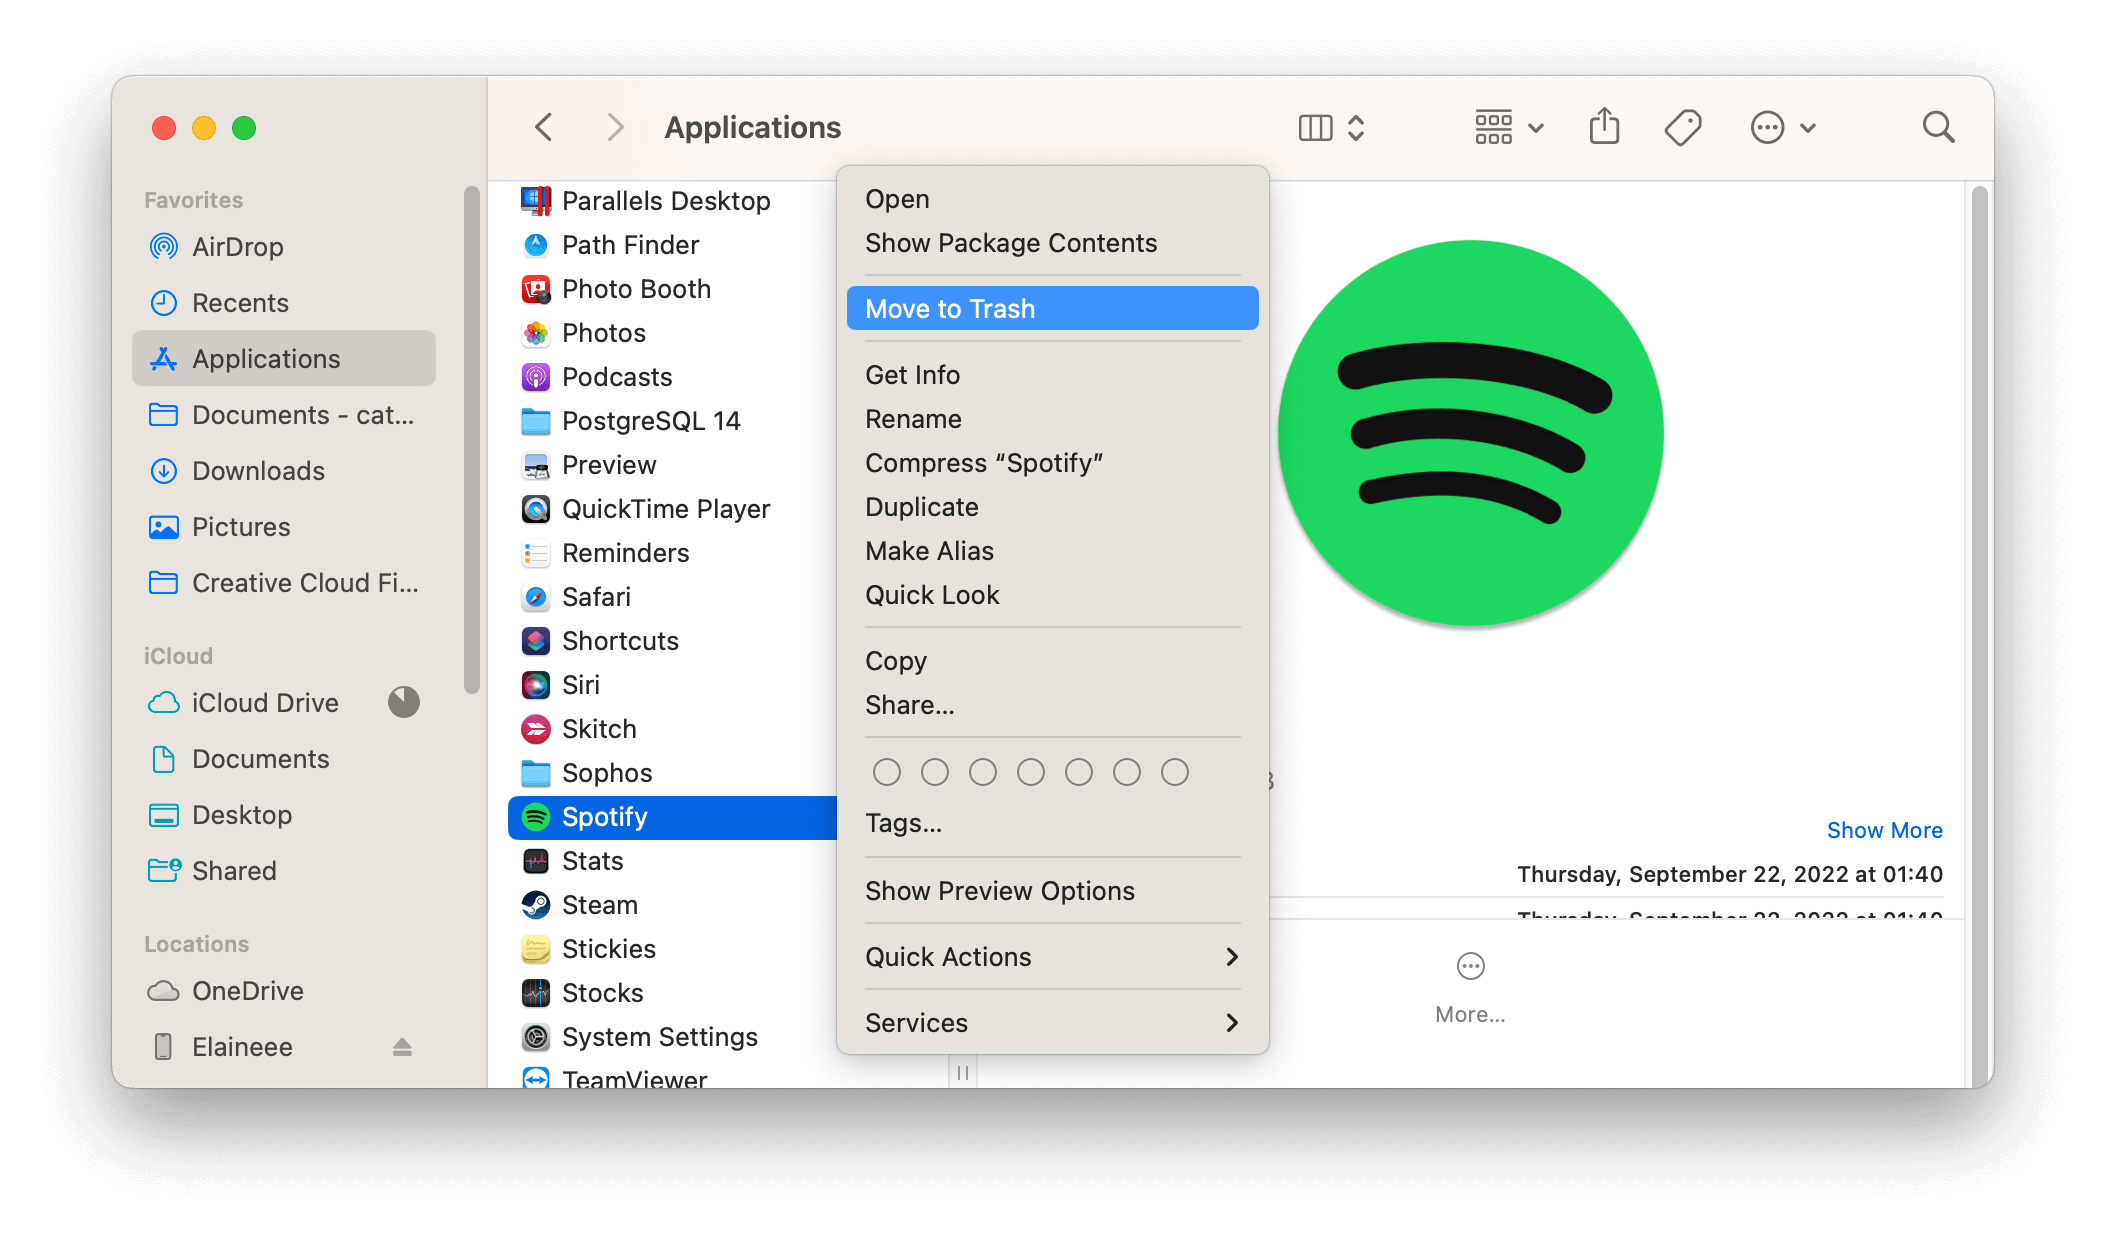Click the Photo Booth app icon
Viewport: 2106px width, 1236px height.
click(536, 289)
